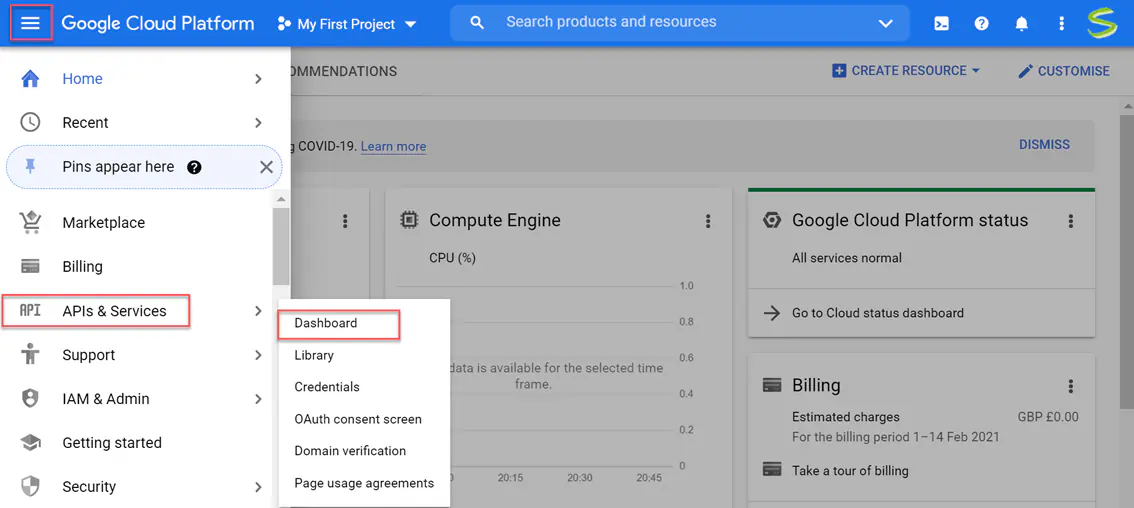Click plus icon beside Create Resource
The image size is (1134, 508).
(839, 71)
